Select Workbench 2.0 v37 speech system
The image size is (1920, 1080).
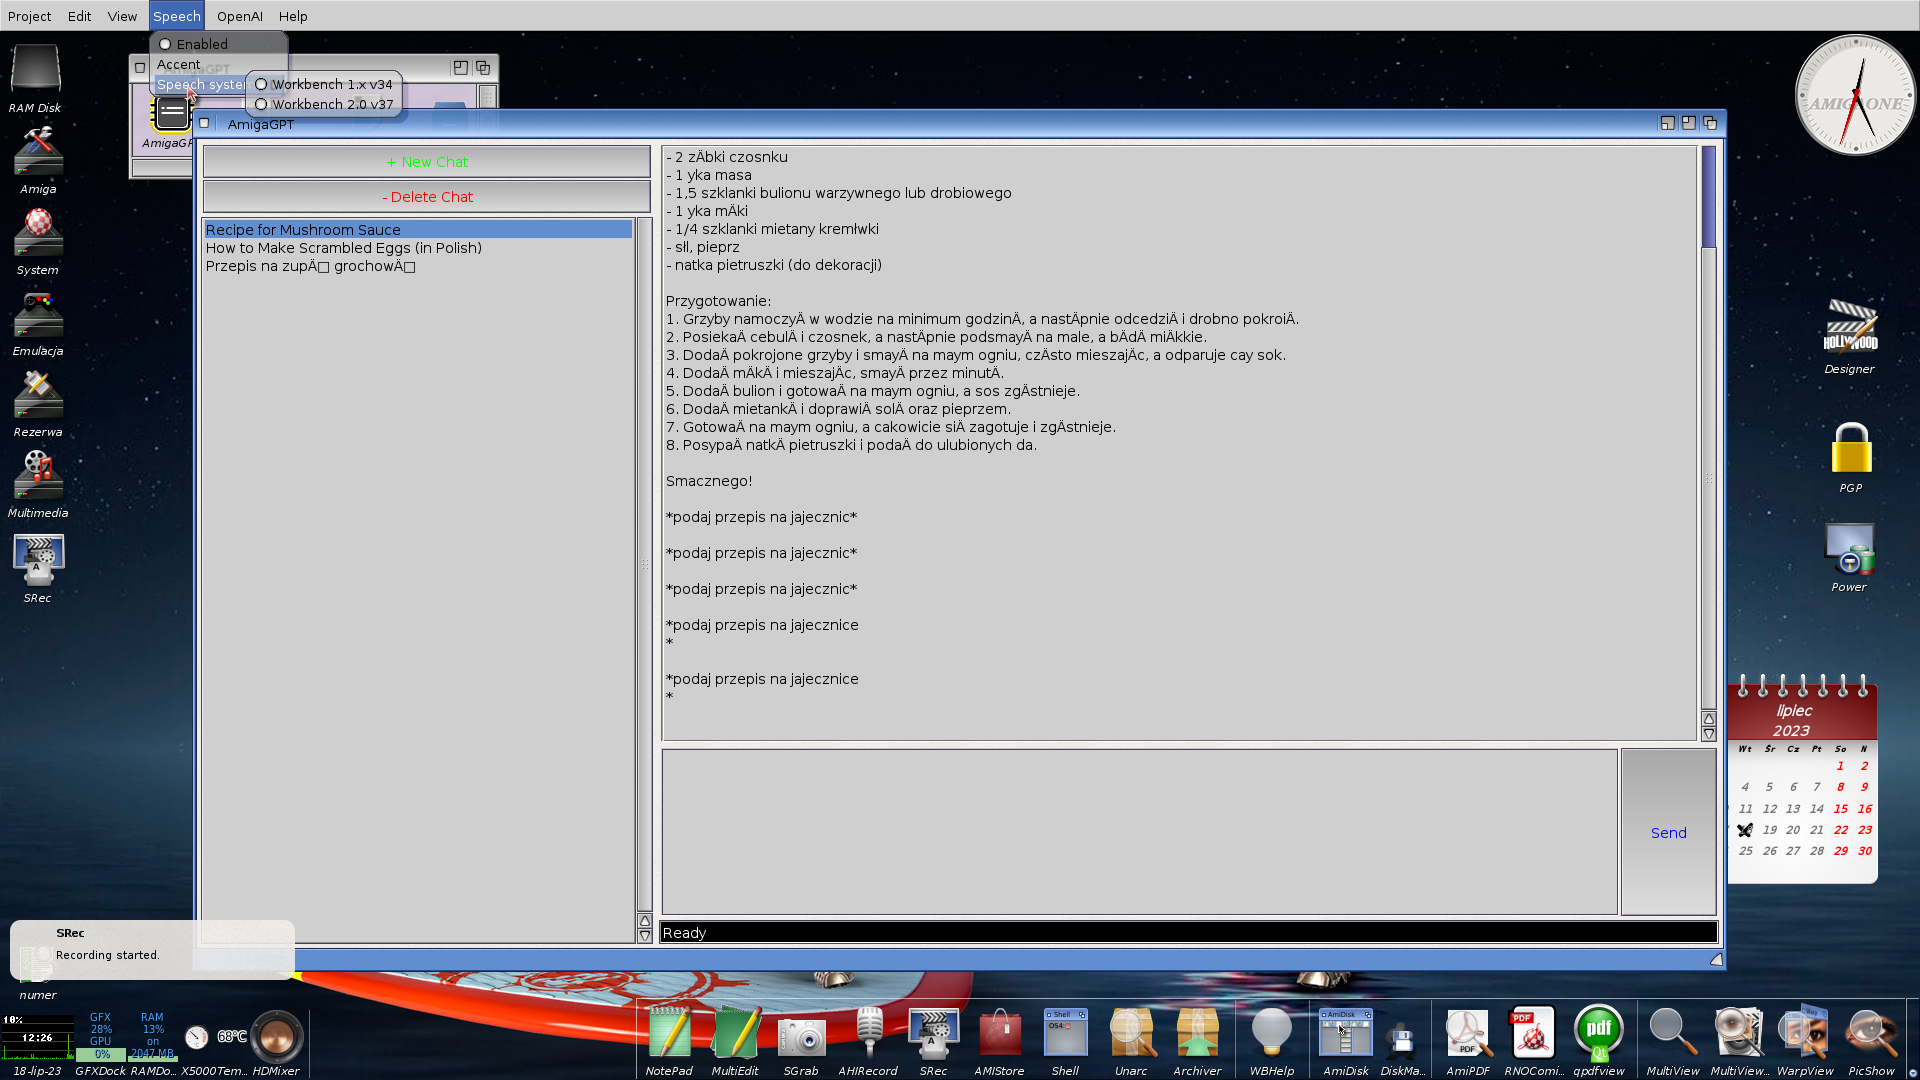(x=324, y=104)
